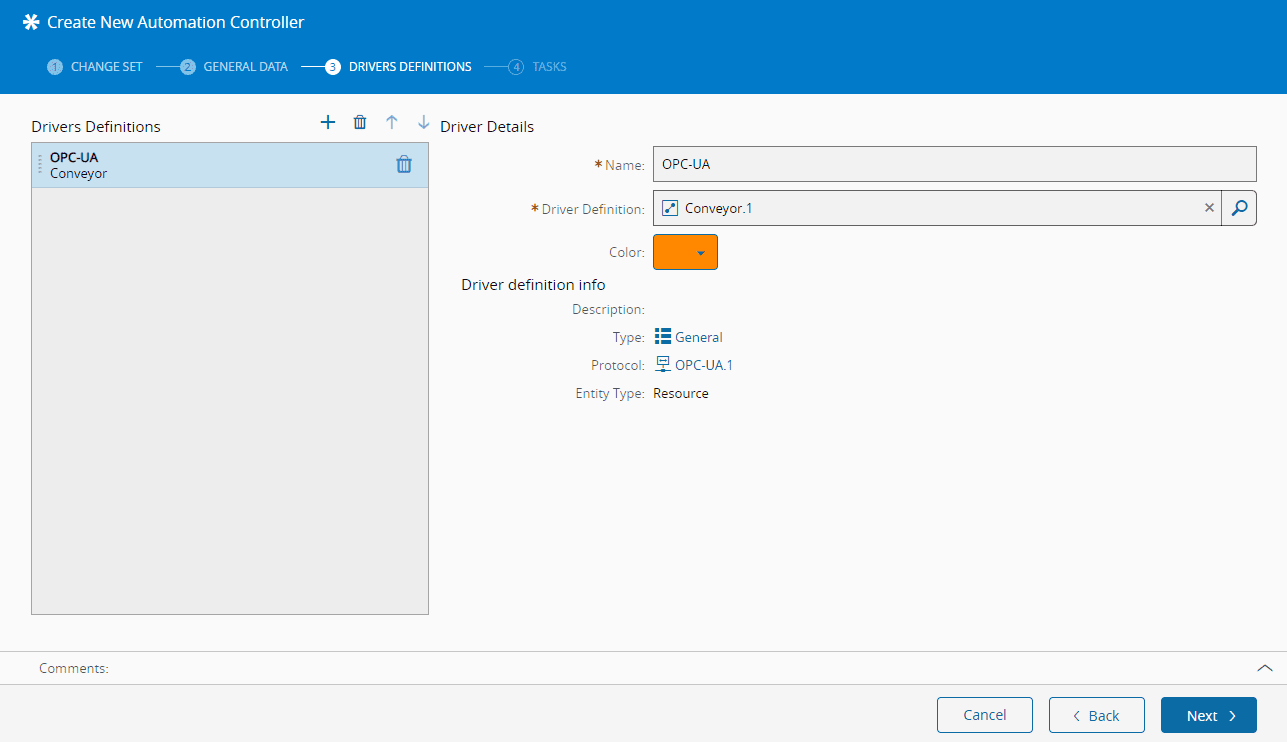Go to the Change Set step

95,67
